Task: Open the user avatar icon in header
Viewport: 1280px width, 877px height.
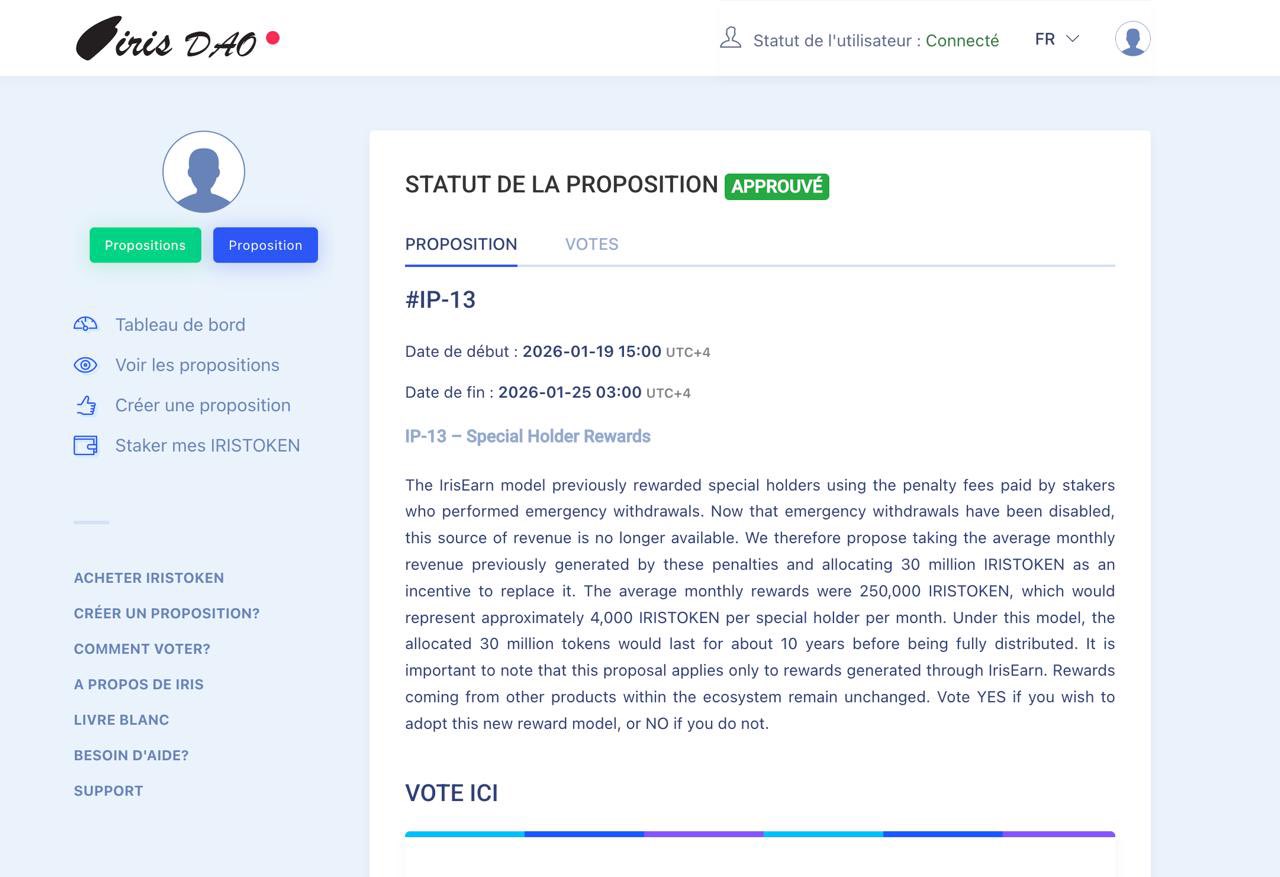Action: tap(1132, 39)
